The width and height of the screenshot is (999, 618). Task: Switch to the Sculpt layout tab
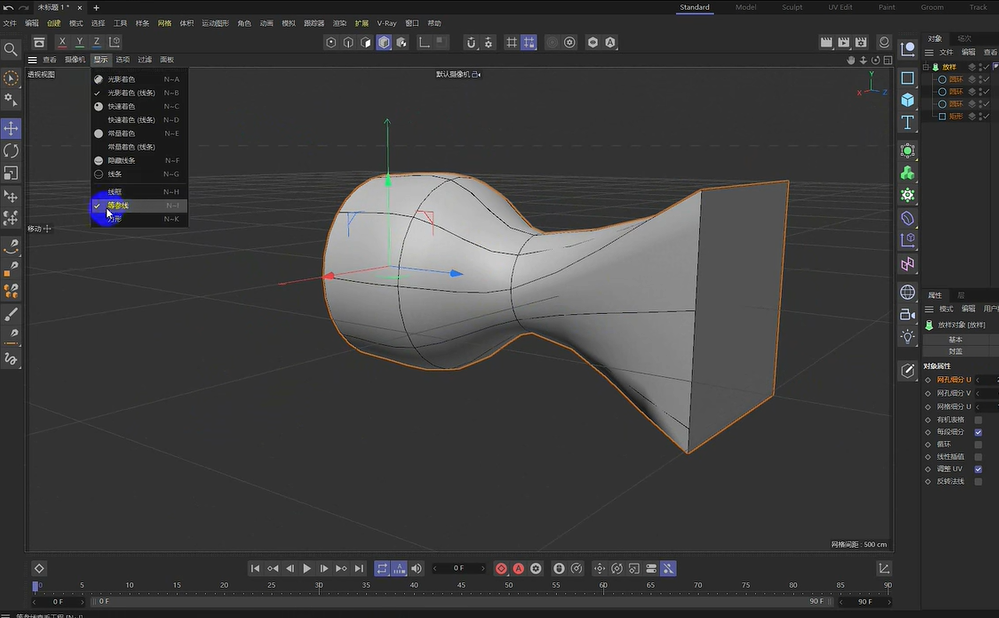pos(792,7)
